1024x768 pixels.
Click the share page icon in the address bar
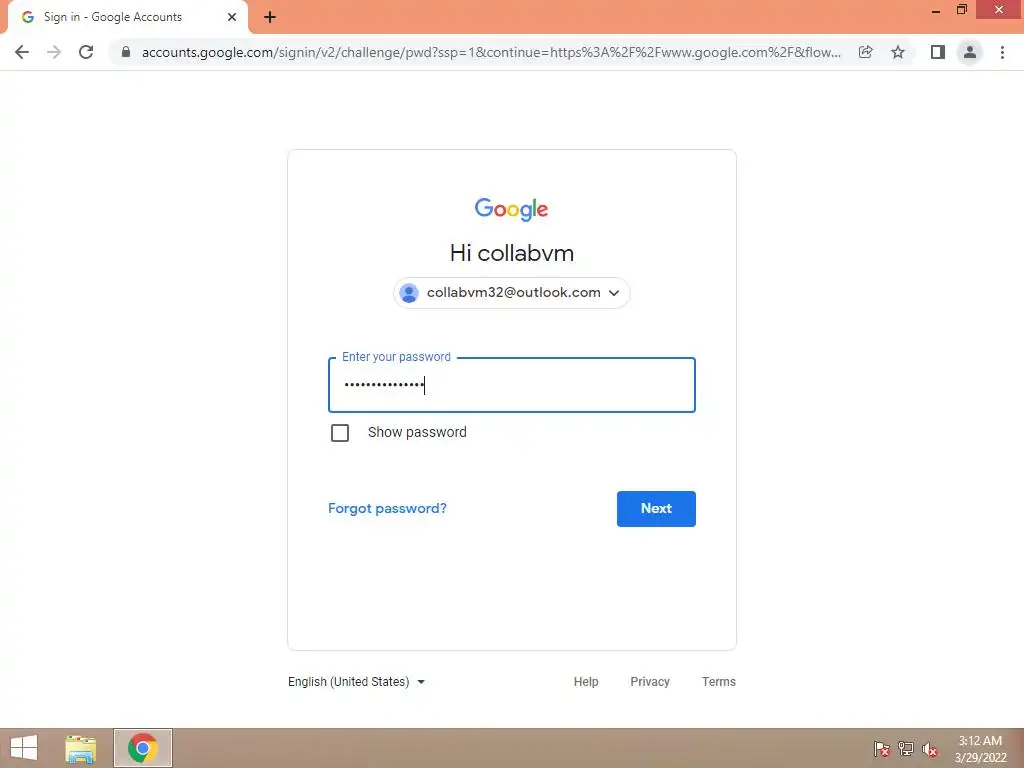tap(865, 52)
